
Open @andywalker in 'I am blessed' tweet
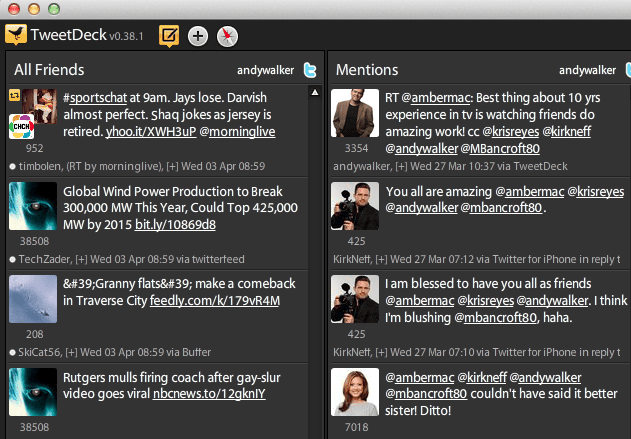click(553, 301)
